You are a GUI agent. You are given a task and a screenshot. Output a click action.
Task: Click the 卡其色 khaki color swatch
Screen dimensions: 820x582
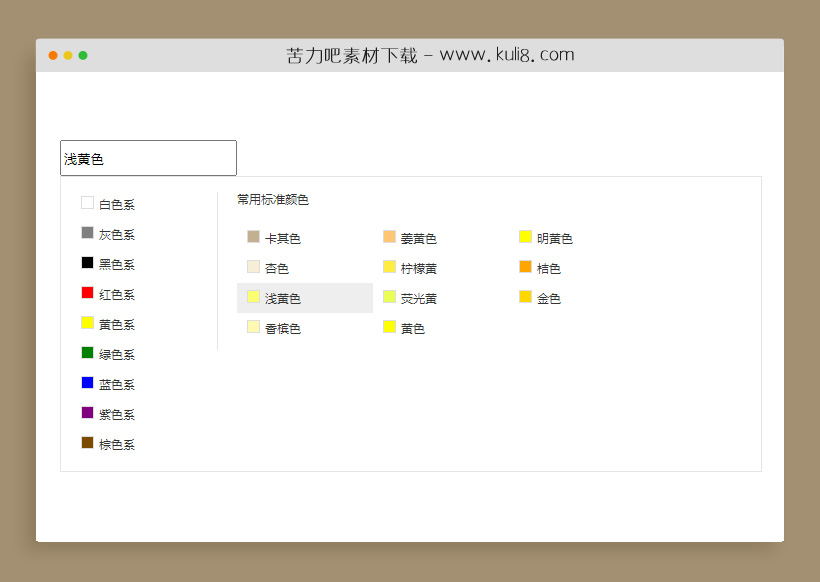[252, 237]
